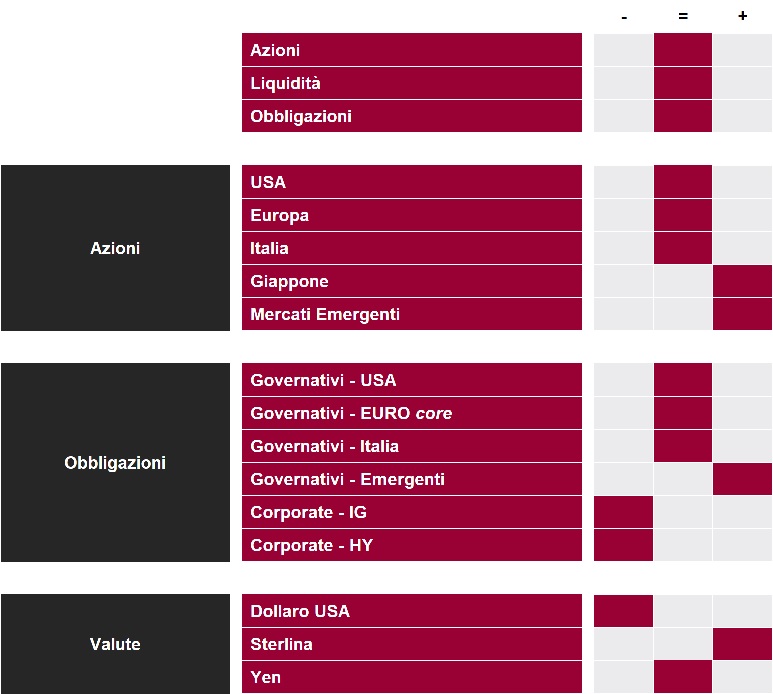This screenshot has width=773, height=694.
Task: Select the highlighted minus cell for Dollaro USA
Action: coord(624,611)
